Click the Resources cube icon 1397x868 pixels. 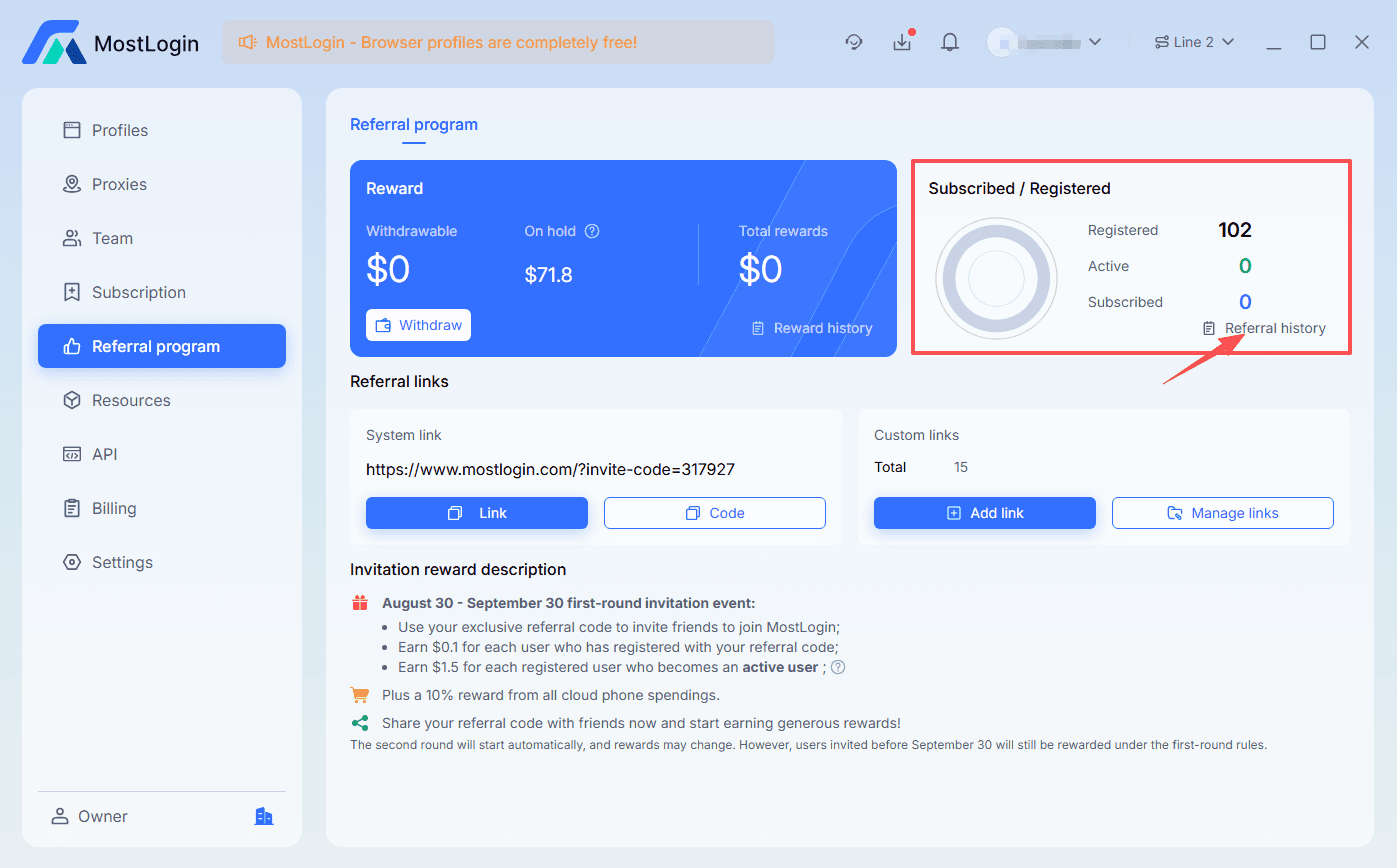pyautogui.click(x=71, y=400)
